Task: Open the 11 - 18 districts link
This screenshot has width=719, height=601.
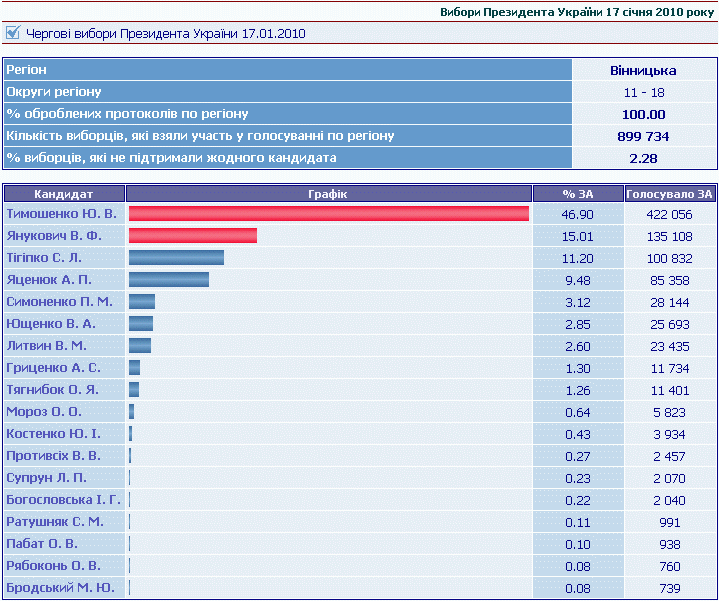Action: (642, 92)
